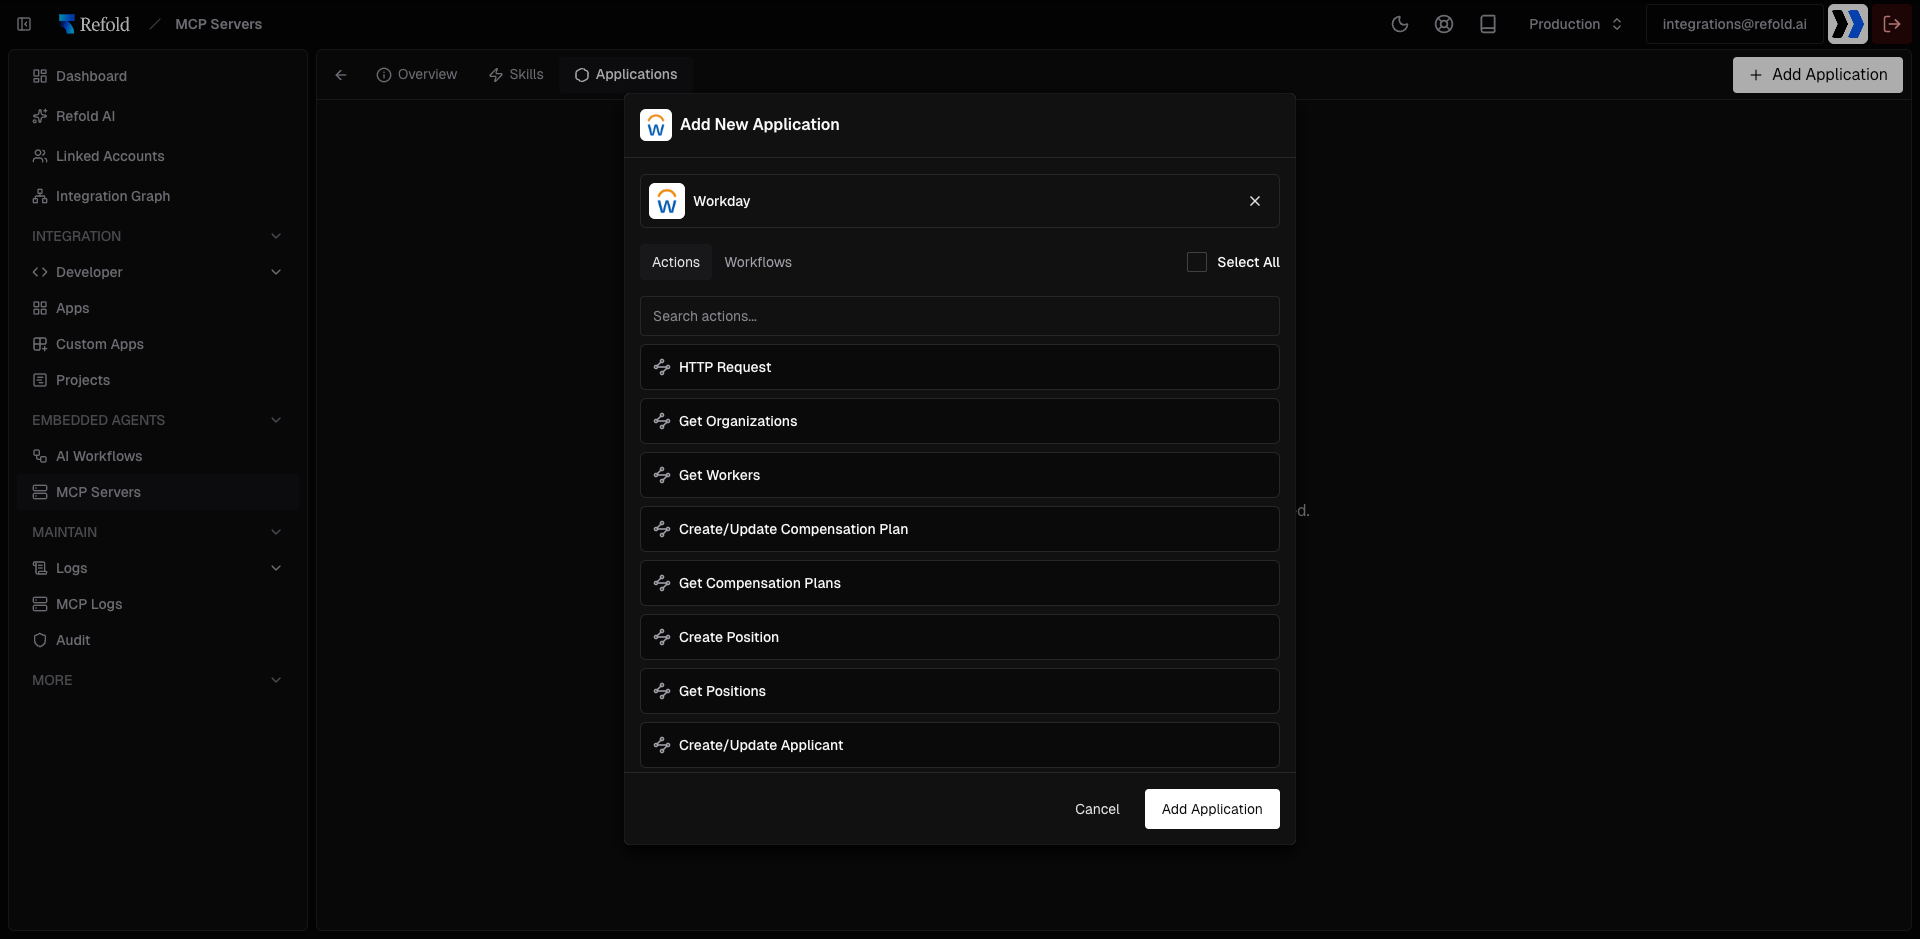Screen dimensions: 1920x939
Task: Click the Refold AI sparkle icon
Action: point(40,116)
